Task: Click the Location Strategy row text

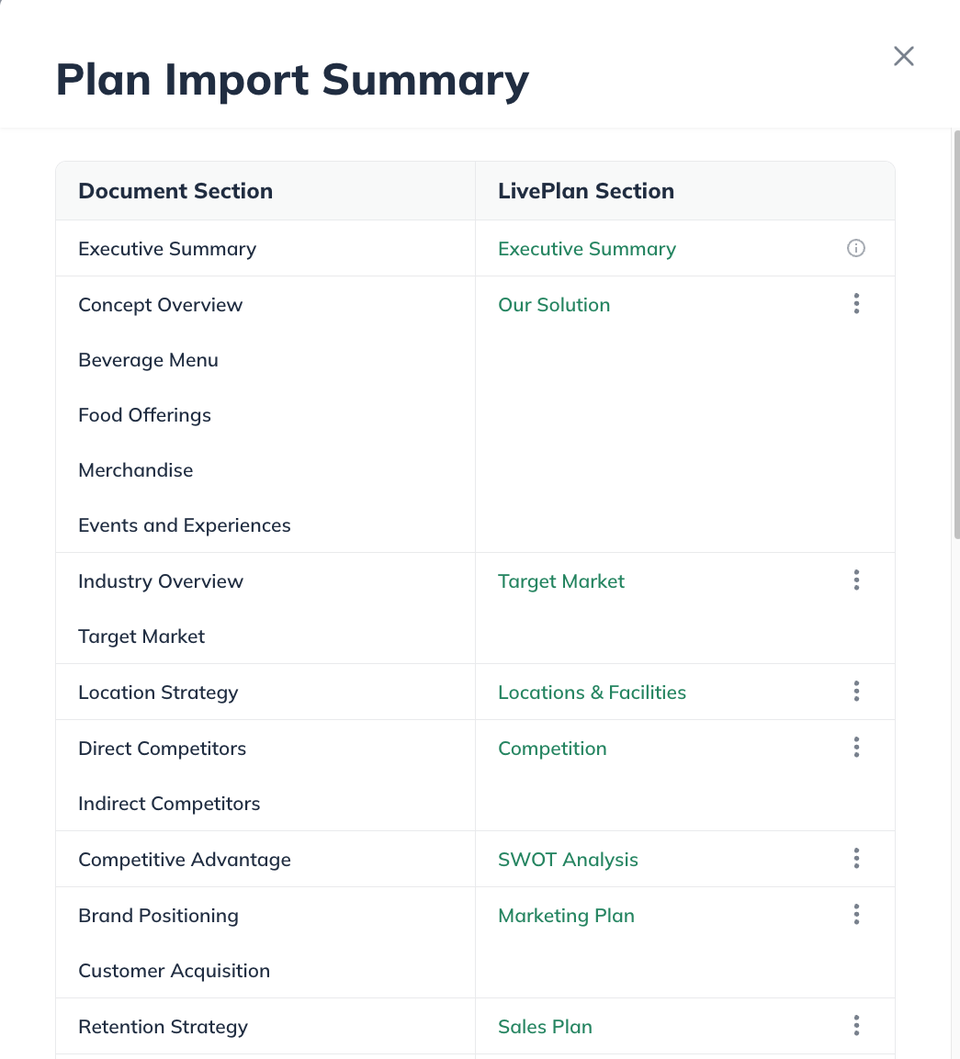Action: click(158, 693)
